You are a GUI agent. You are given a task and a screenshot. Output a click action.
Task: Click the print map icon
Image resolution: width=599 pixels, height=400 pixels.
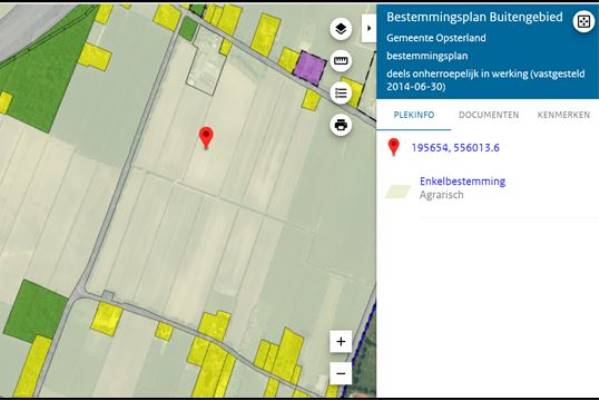(341, 125)
